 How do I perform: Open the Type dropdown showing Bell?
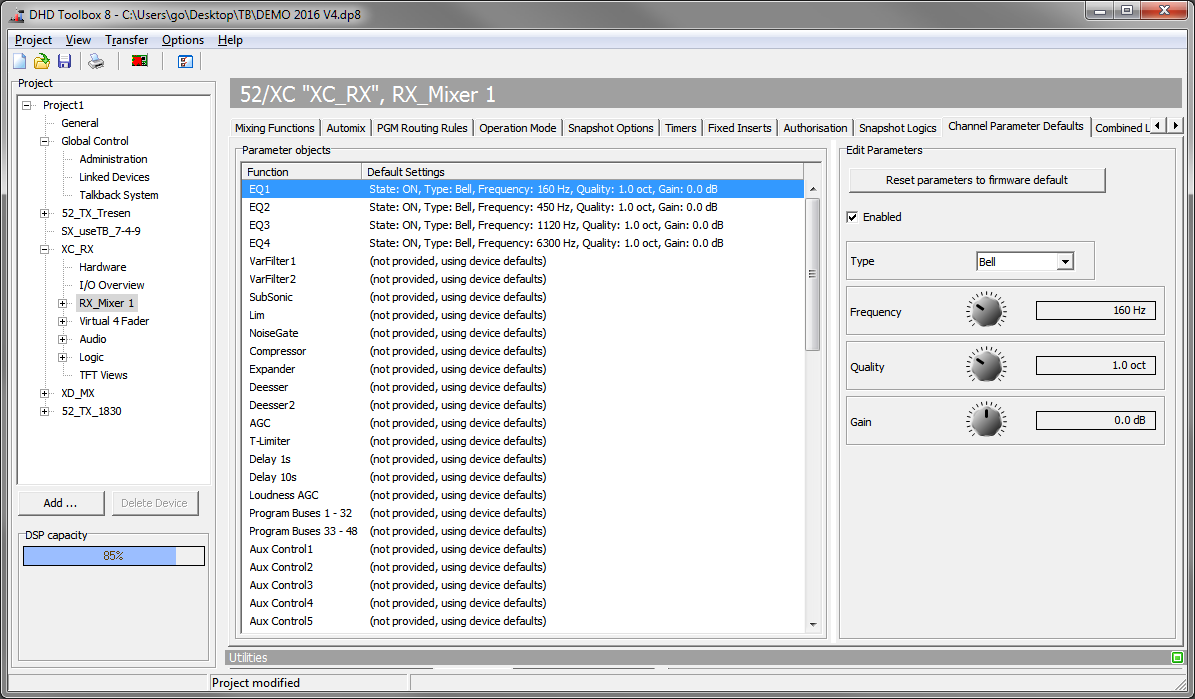[1066, 260]
